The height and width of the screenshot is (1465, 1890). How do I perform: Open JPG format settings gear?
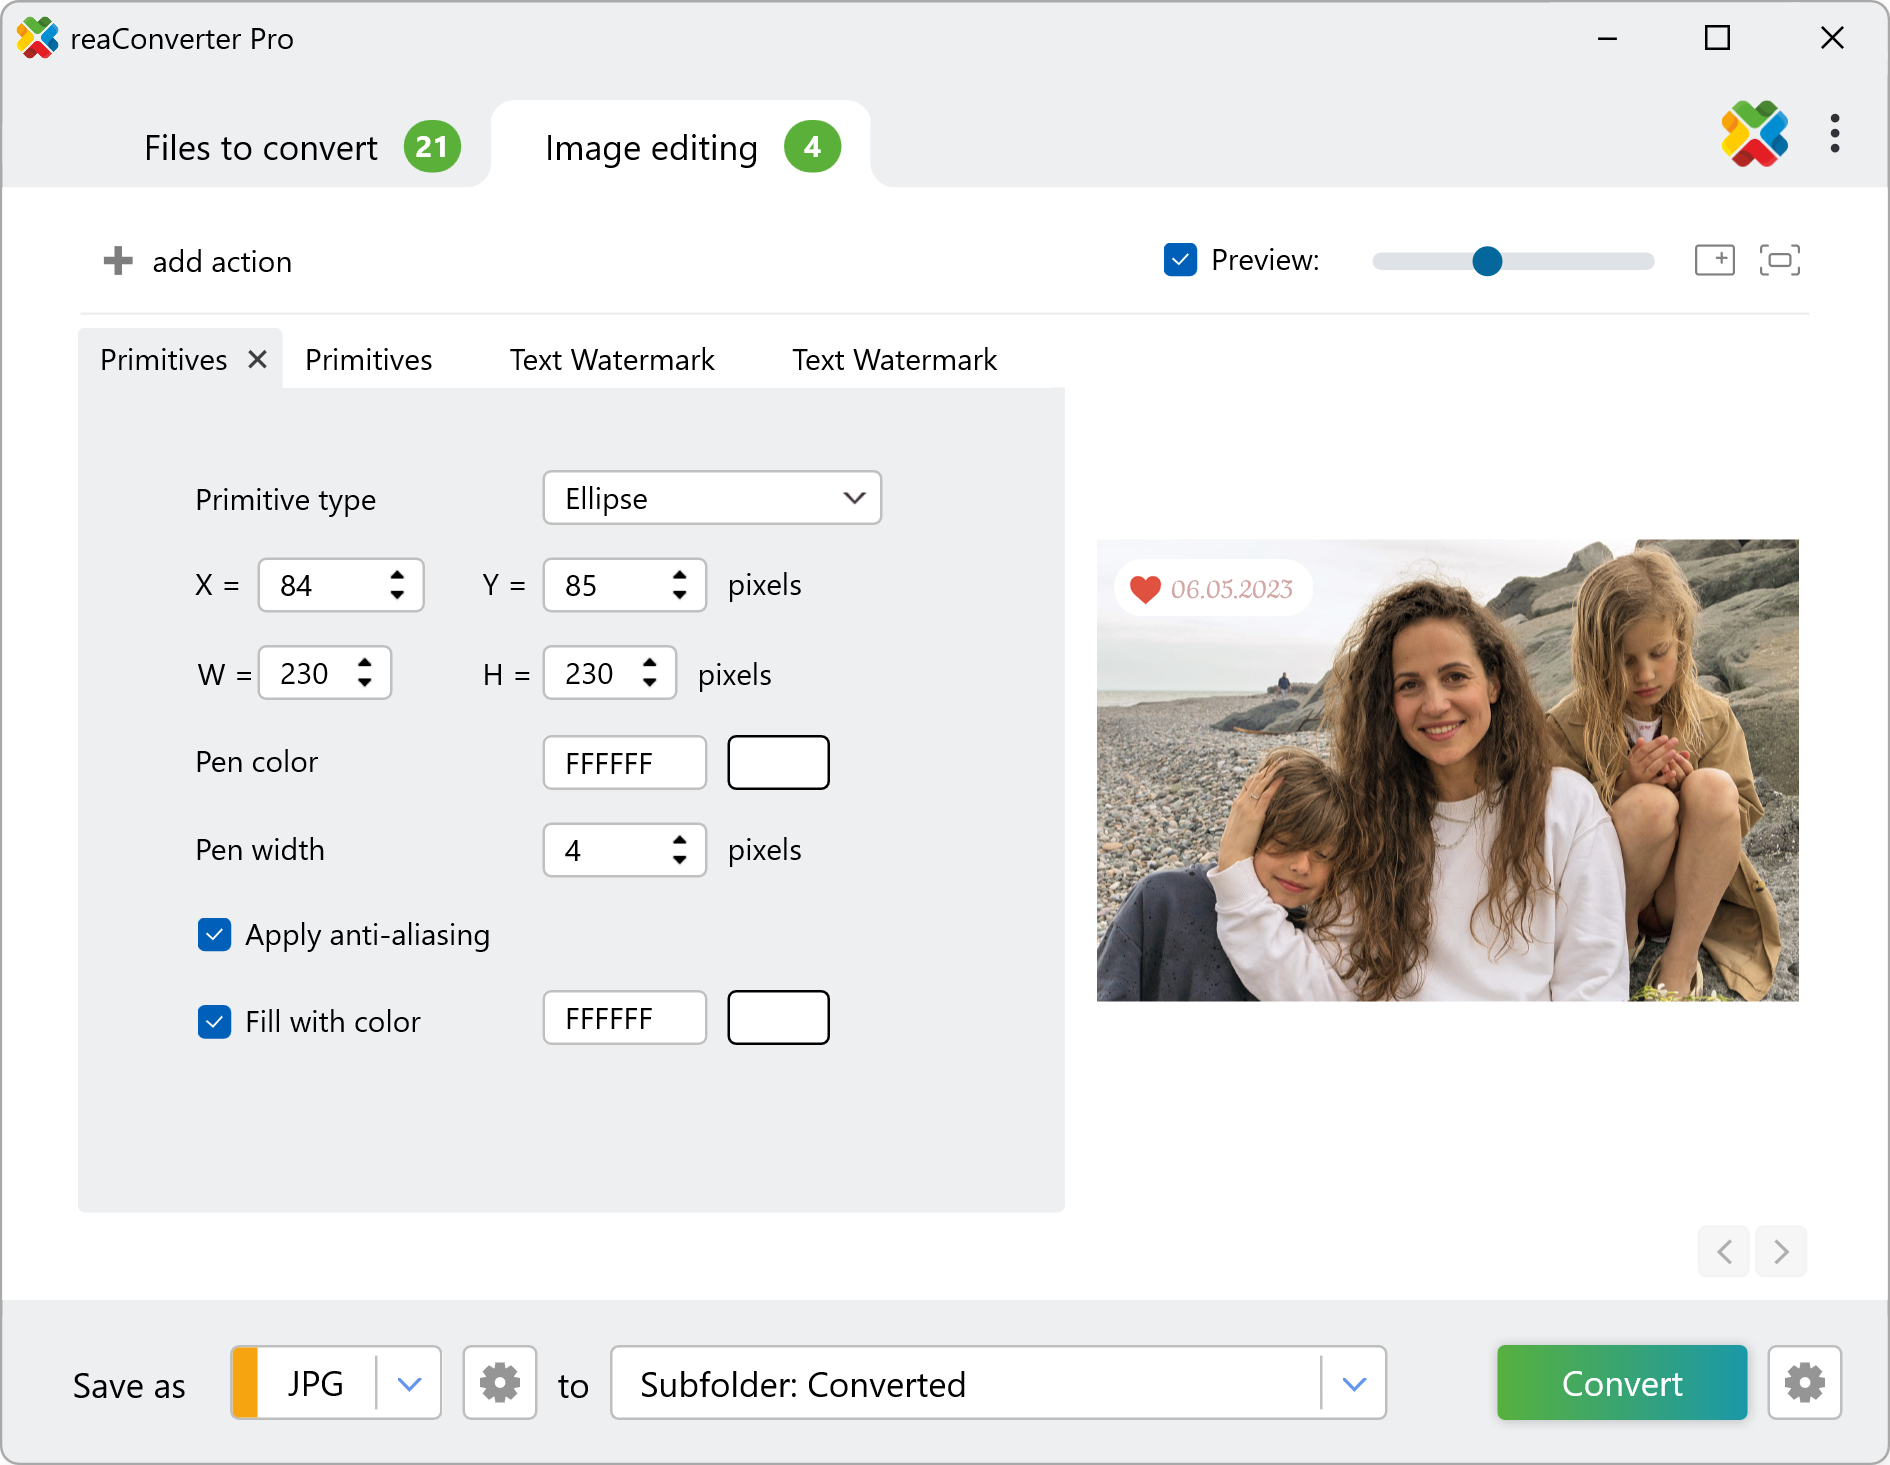499,1383
